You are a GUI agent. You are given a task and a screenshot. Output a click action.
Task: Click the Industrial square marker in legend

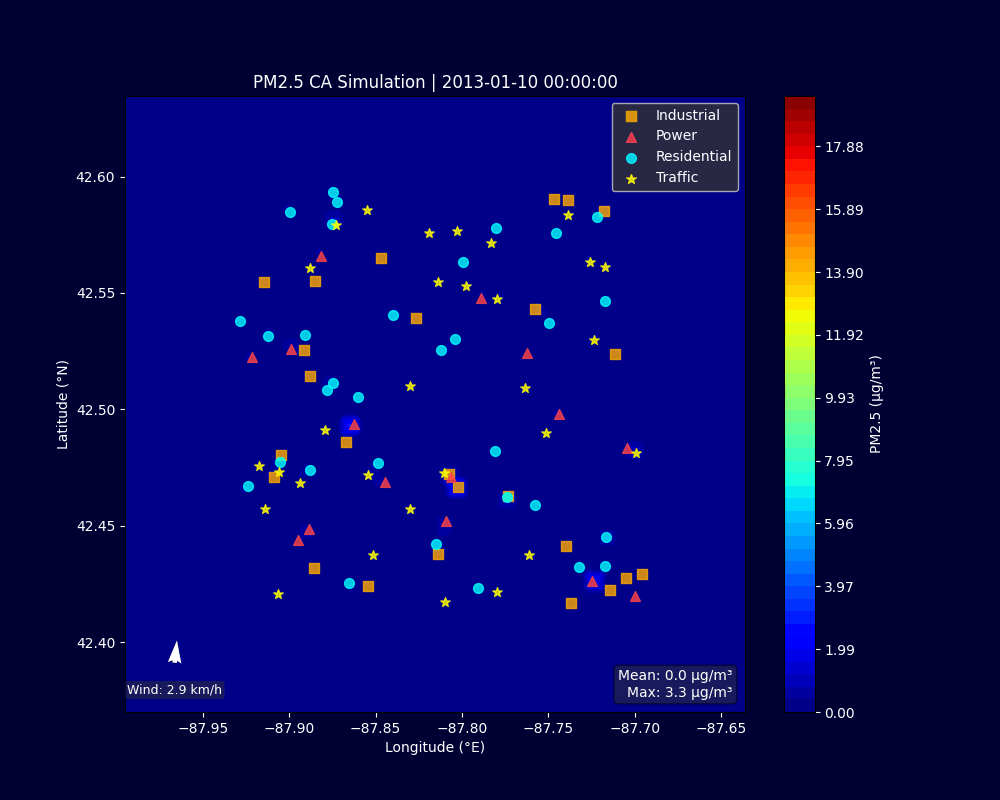631,116
